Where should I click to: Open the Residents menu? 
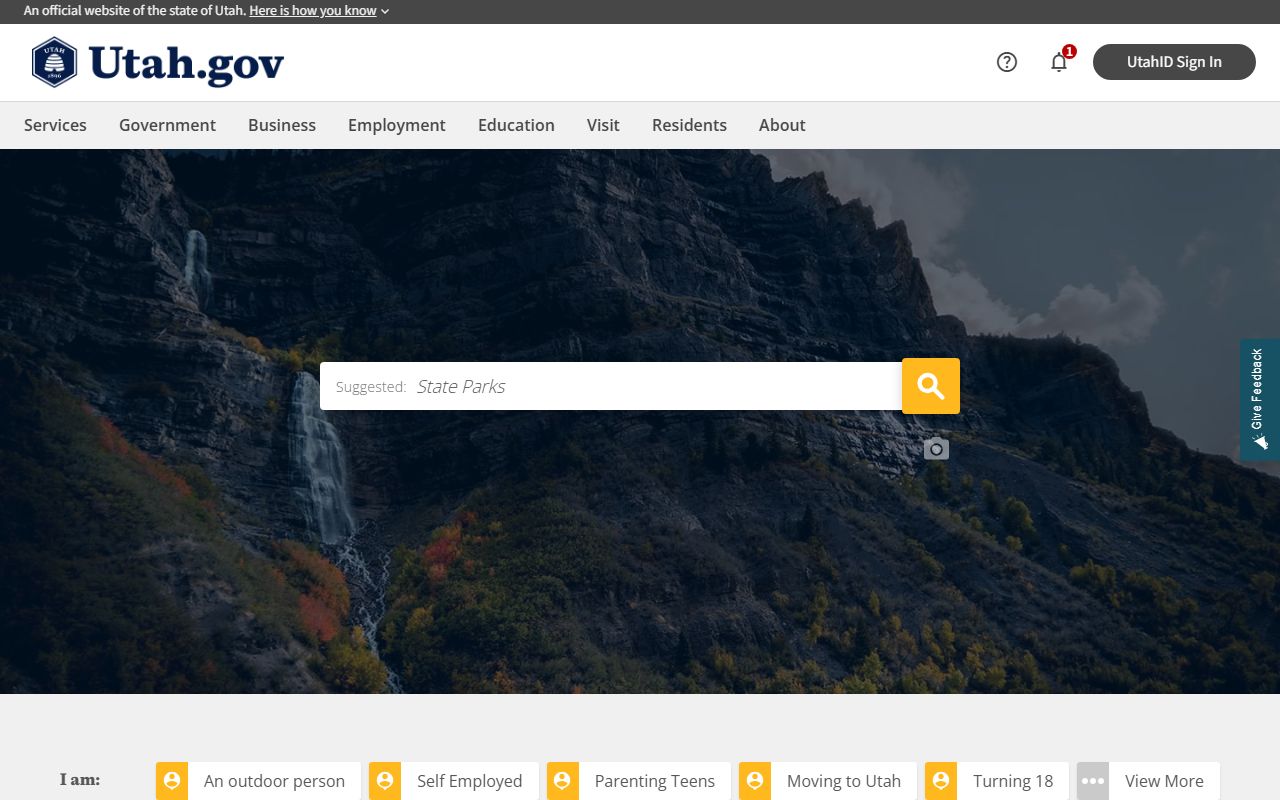(x=689, y=125)
